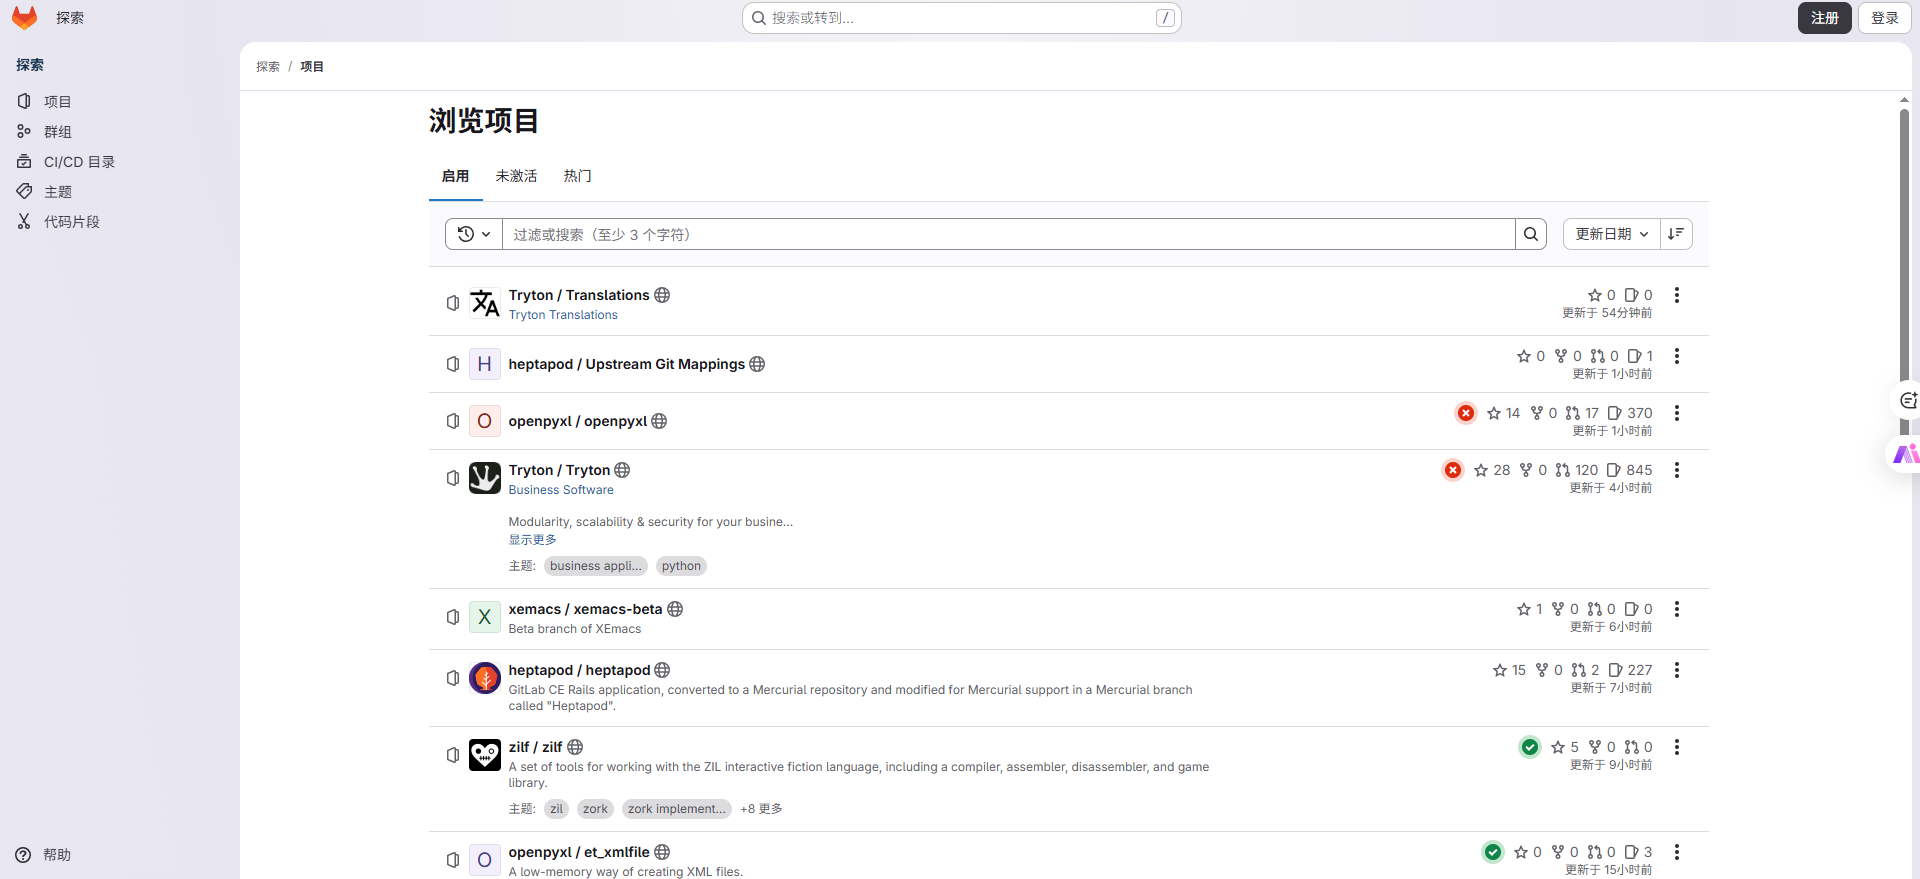The image size is (1920, 879).
Task: Click star icon for xemacs / xemacs-beta
Action: 1524,609
